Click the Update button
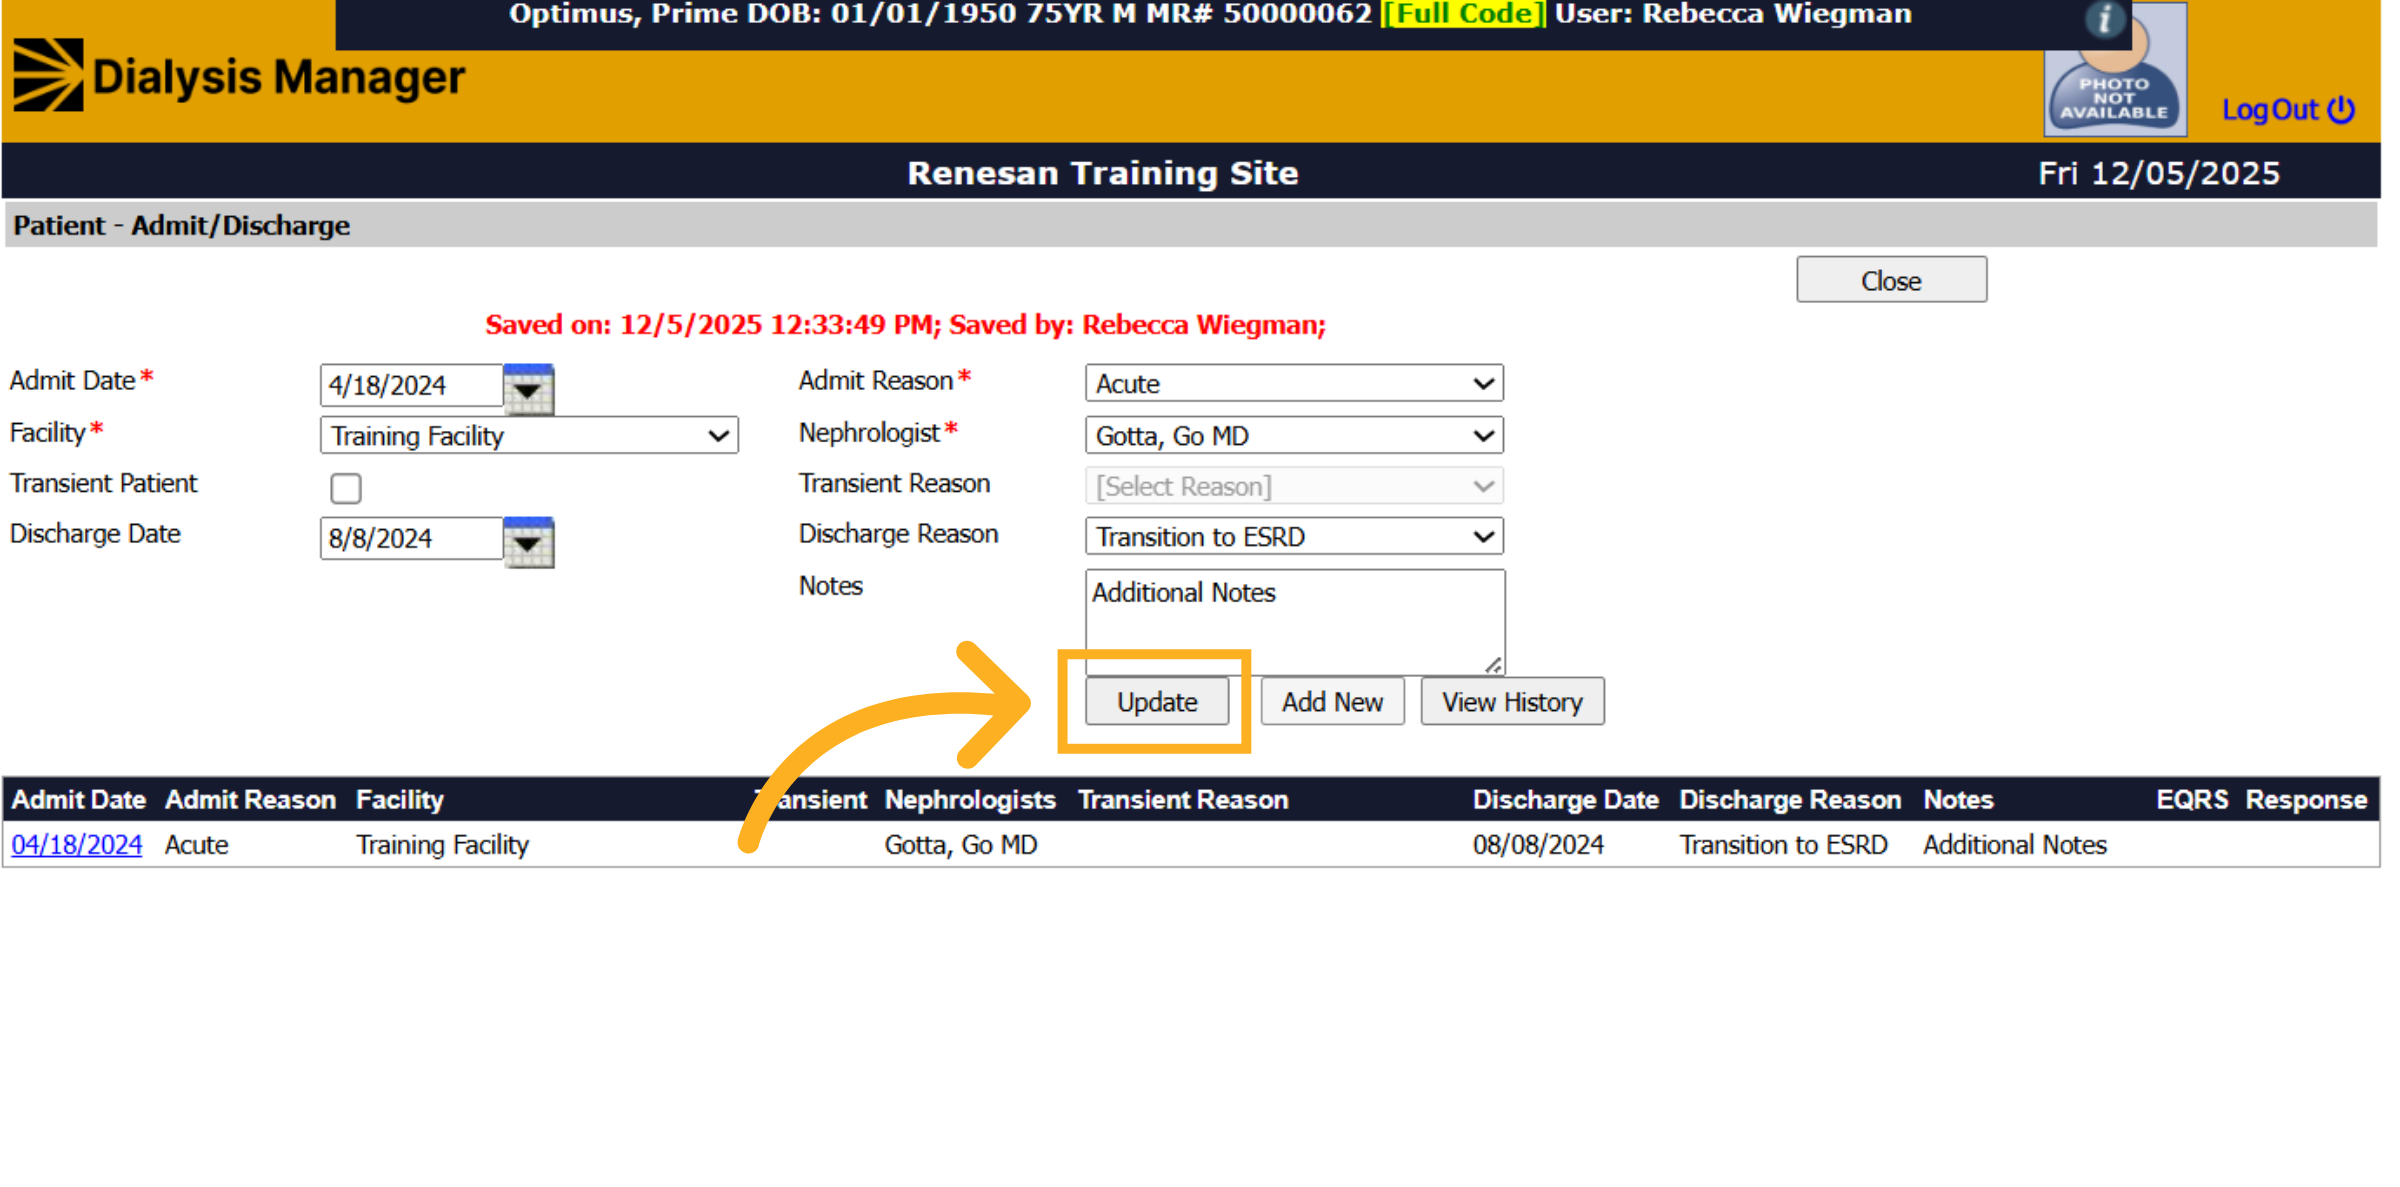 coord(1157,701)
